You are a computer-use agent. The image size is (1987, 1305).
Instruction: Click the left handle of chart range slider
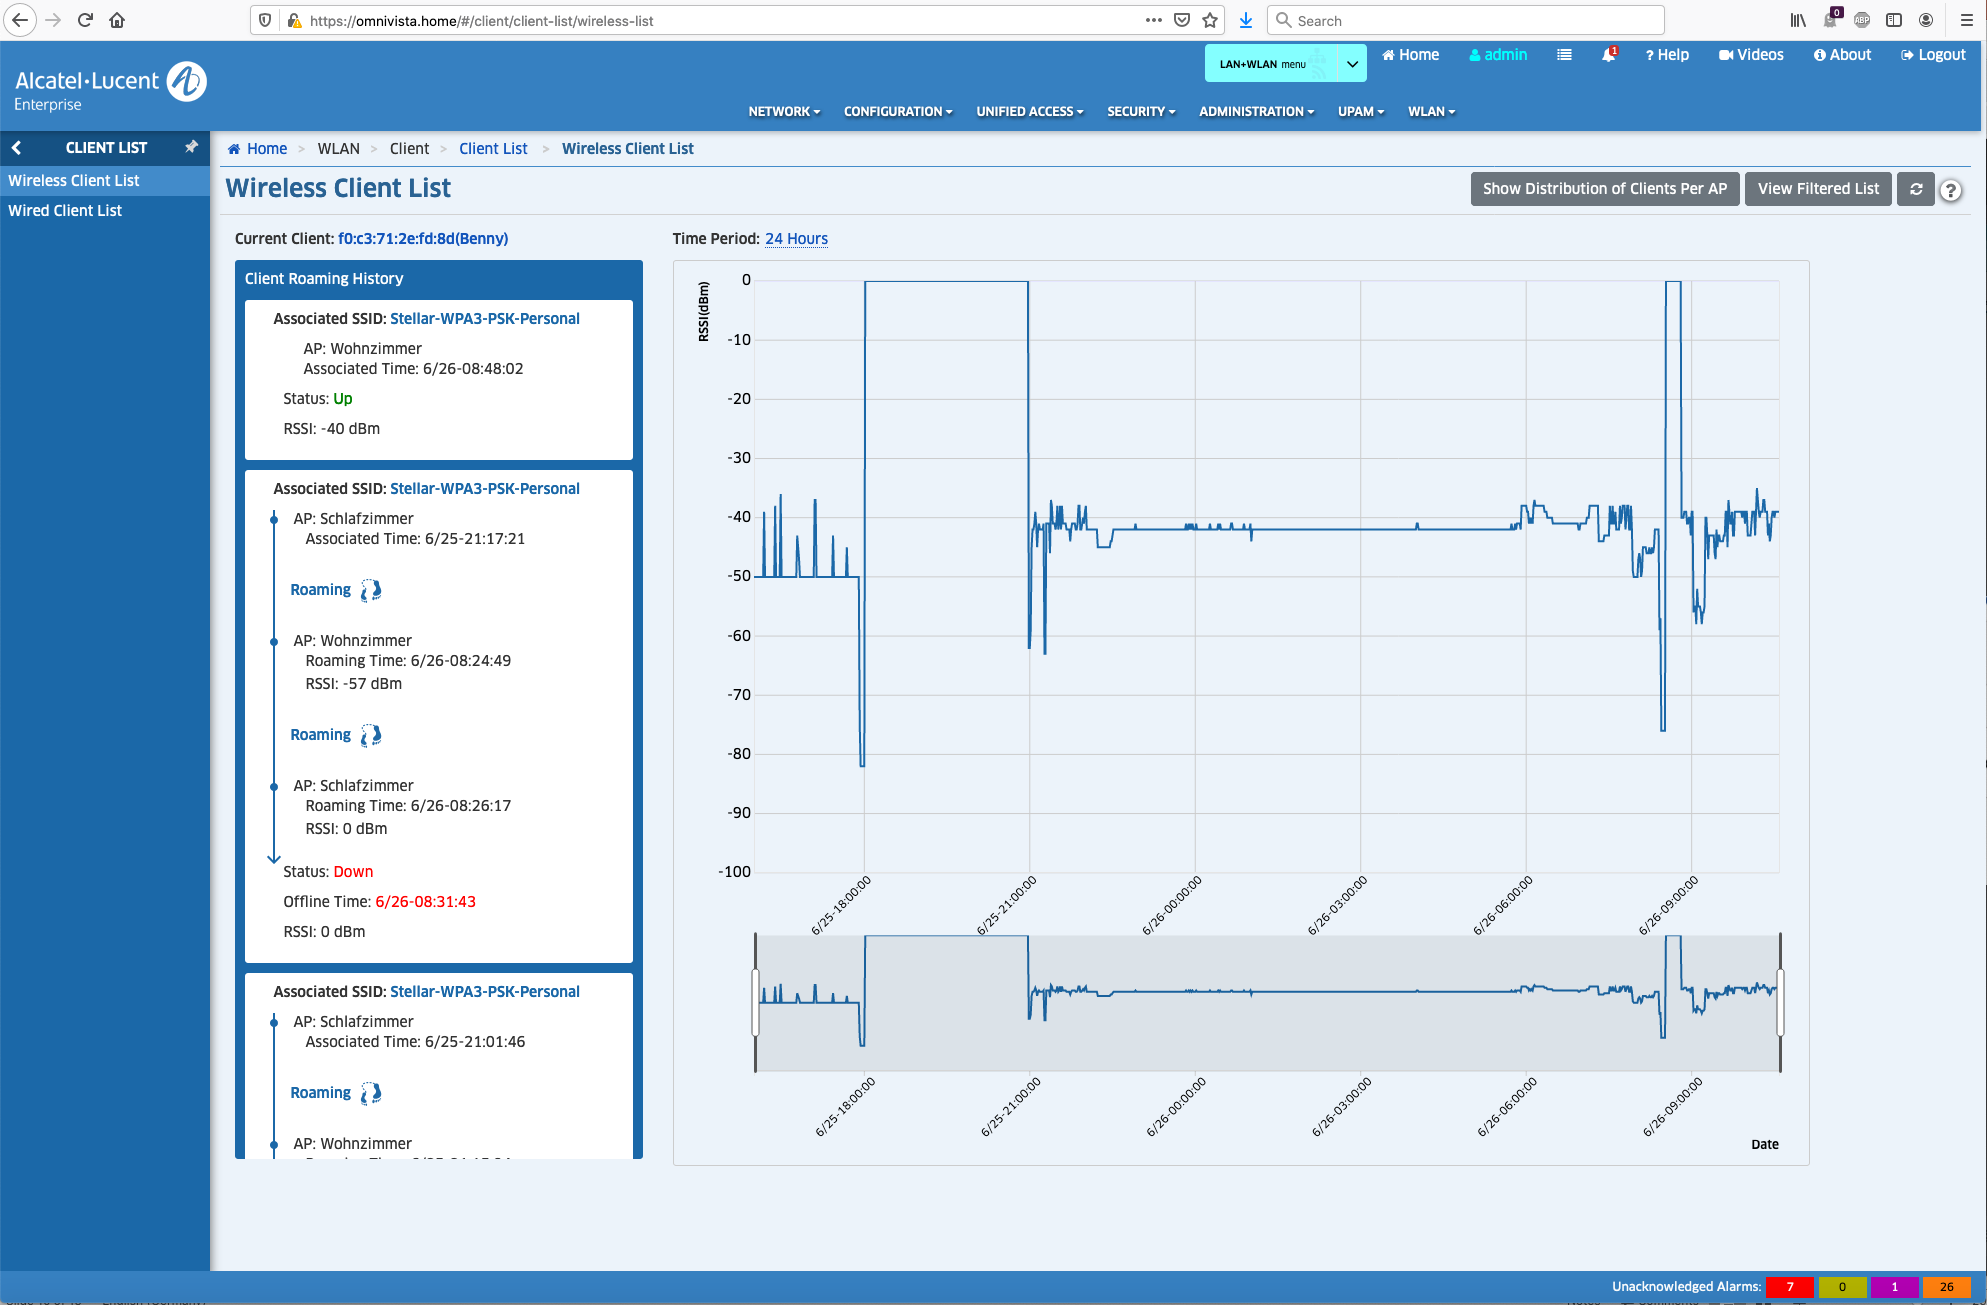point(756,1002)
